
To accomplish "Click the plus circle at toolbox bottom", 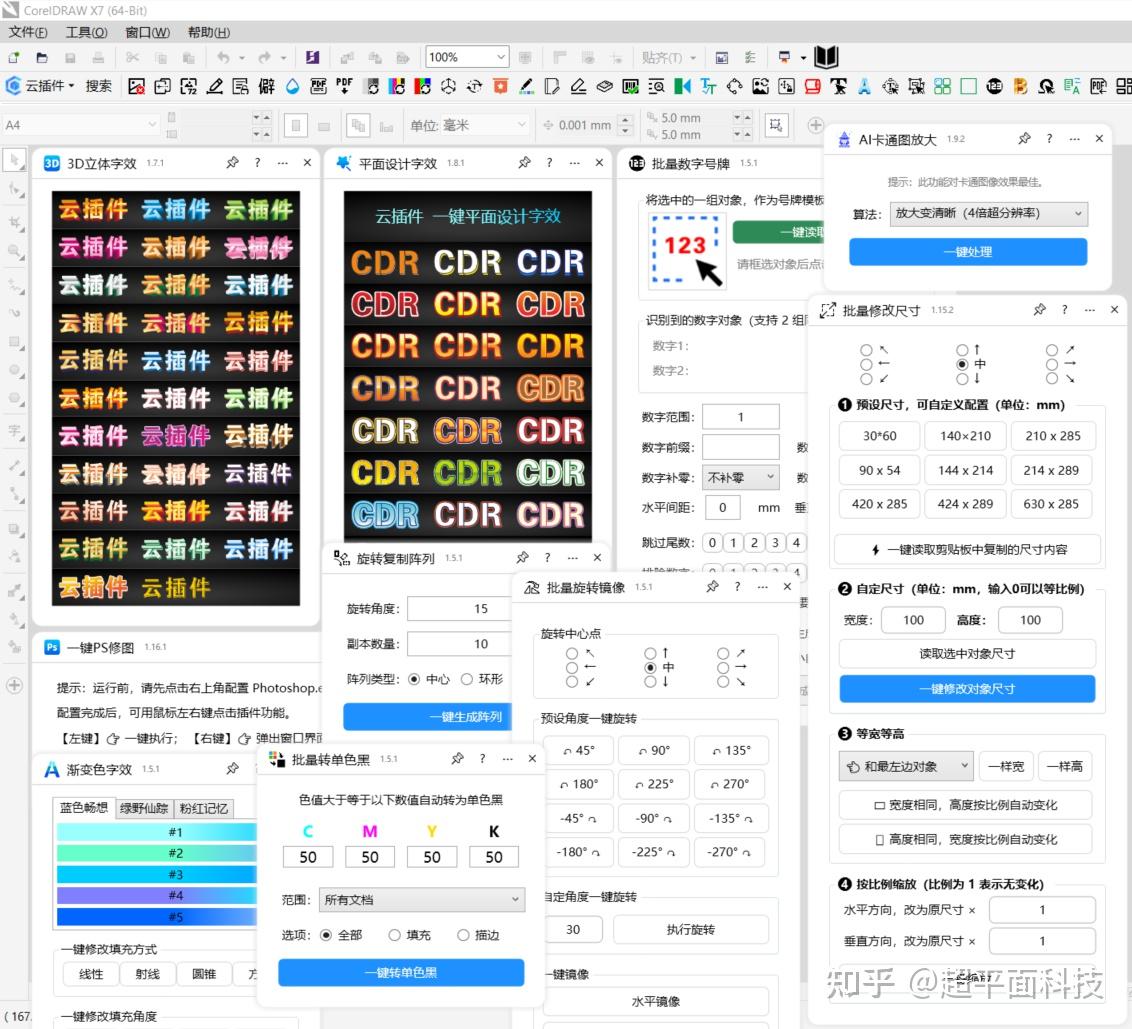I will pyautogui.click(x=14, y=685).
